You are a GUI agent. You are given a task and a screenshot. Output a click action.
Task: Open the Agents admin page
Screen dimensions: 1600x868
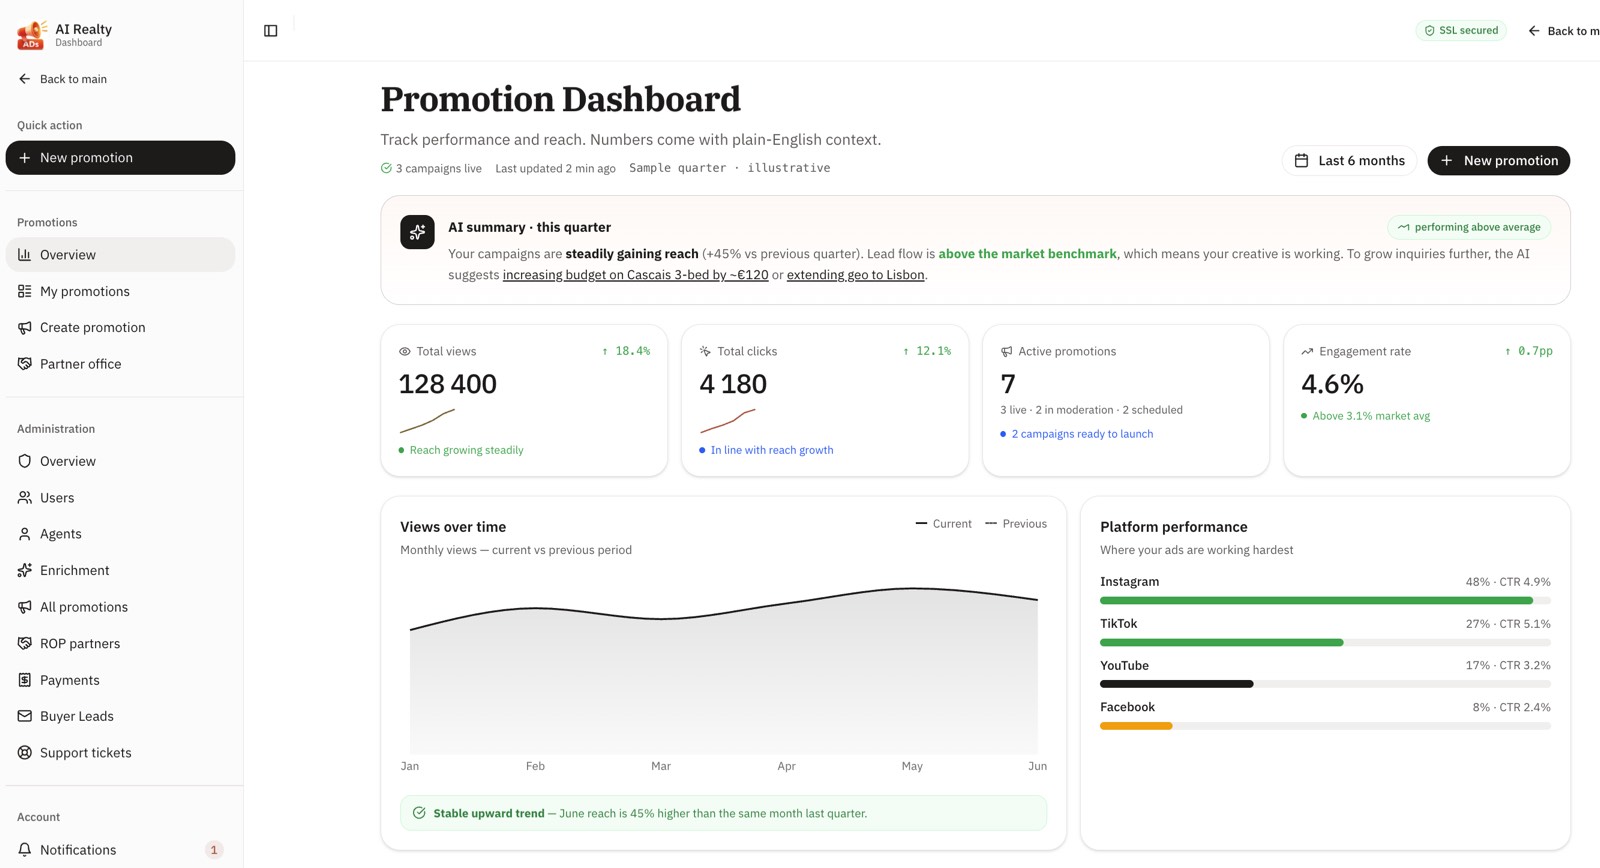(x=120, y=534)
